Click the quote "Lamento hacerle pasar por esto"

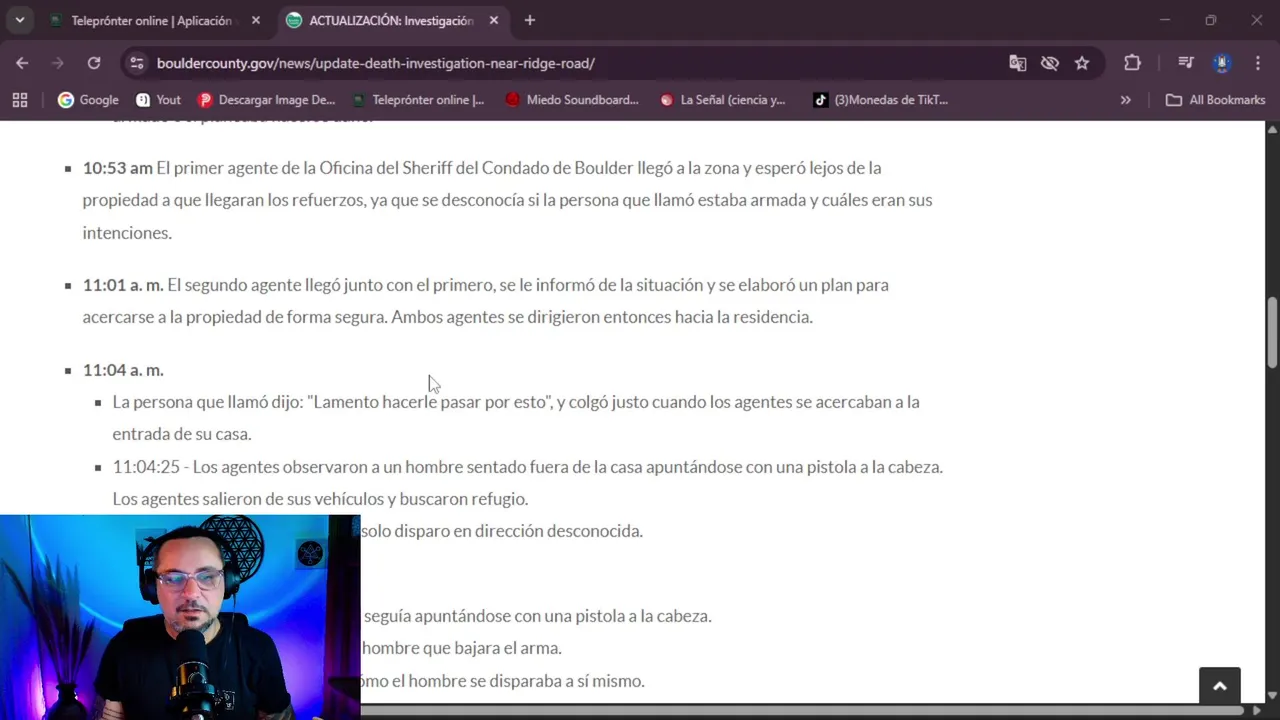(430, 402)
